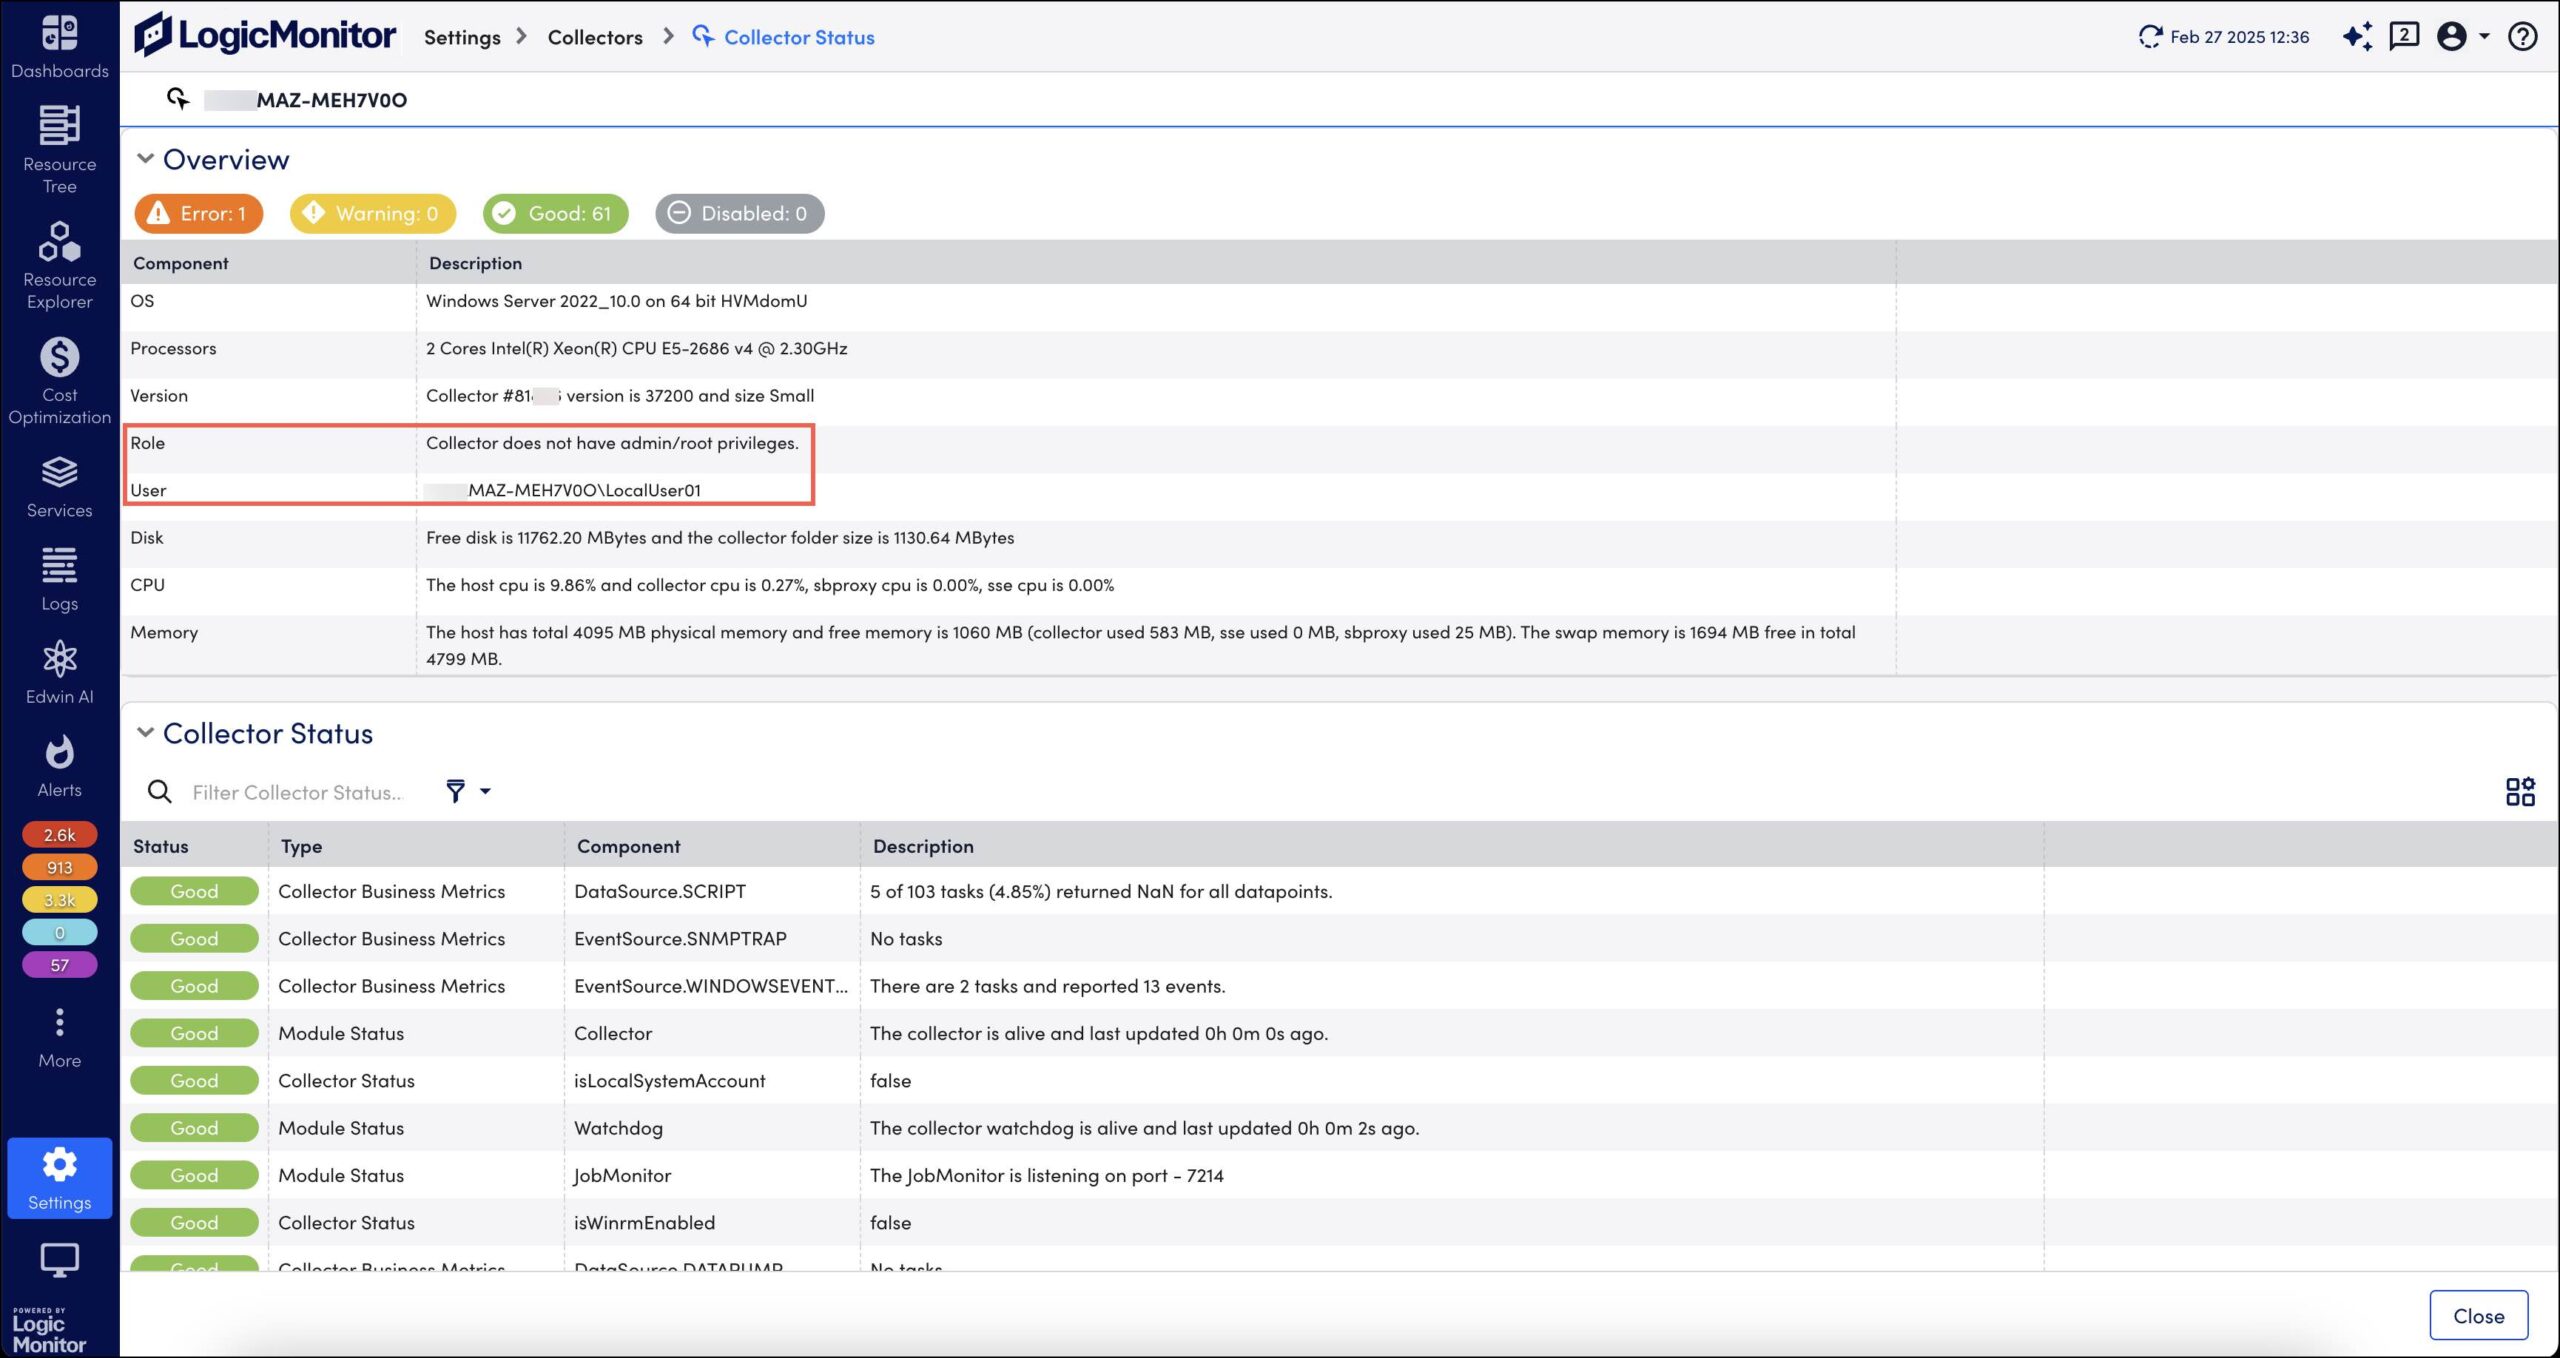This screenshot has width=2560, height=1358.
Task: Navigate to the Collectors breadcrumb
Action: pyautogui.click(x=595, y=37)
